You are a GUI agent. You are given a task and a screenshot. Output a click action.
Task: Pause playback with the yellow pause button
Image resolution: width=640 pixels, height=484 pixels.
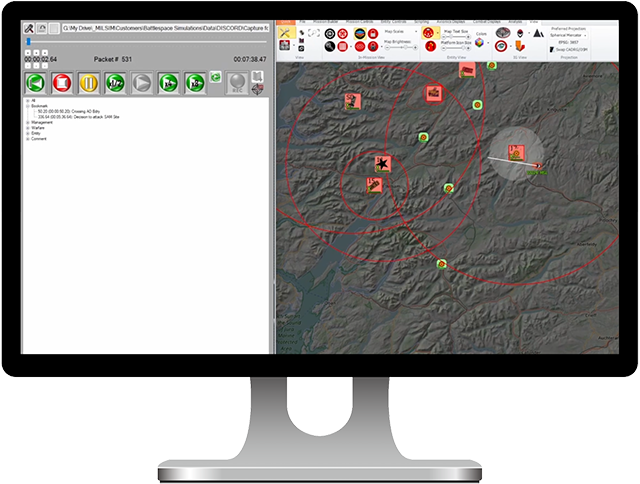89,83
